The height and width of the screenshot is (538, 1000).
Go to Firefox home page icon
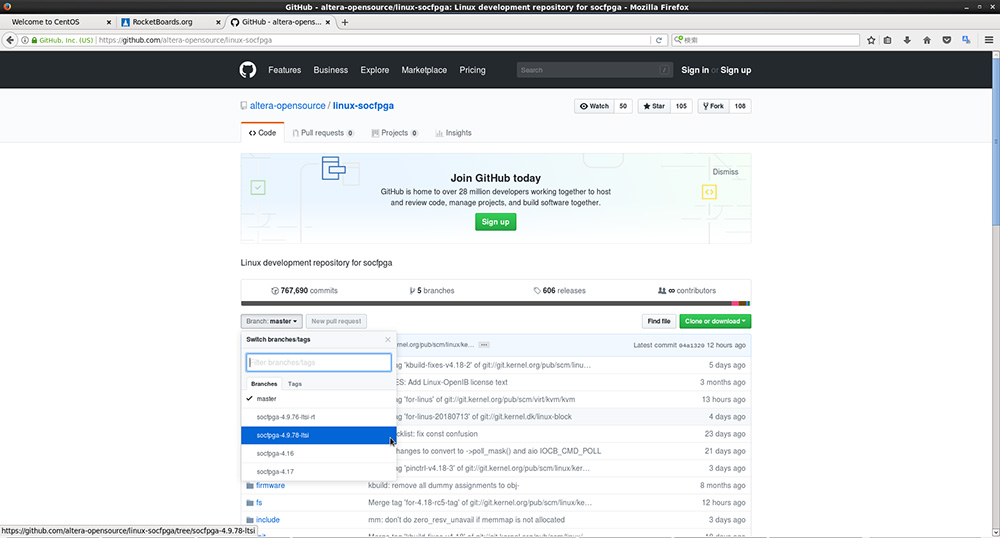point(927,40)
